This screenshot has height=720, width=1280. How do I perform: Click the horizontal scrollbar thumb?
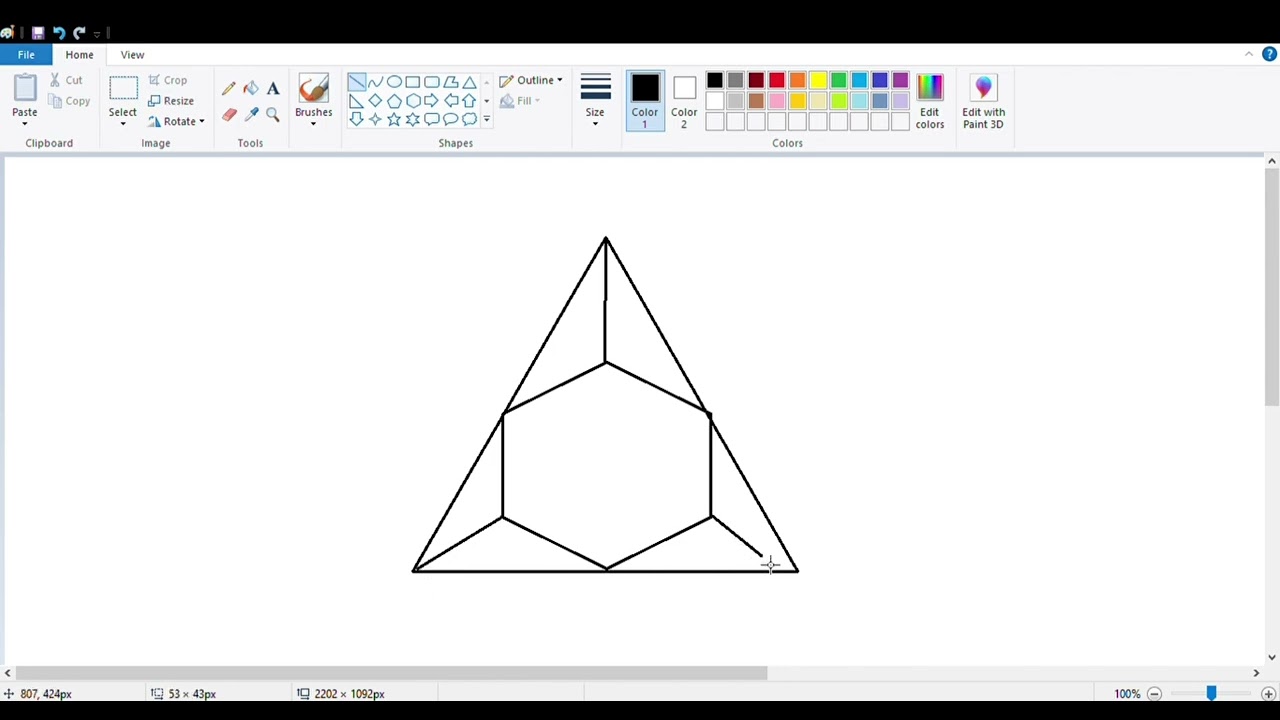(391, 673)
